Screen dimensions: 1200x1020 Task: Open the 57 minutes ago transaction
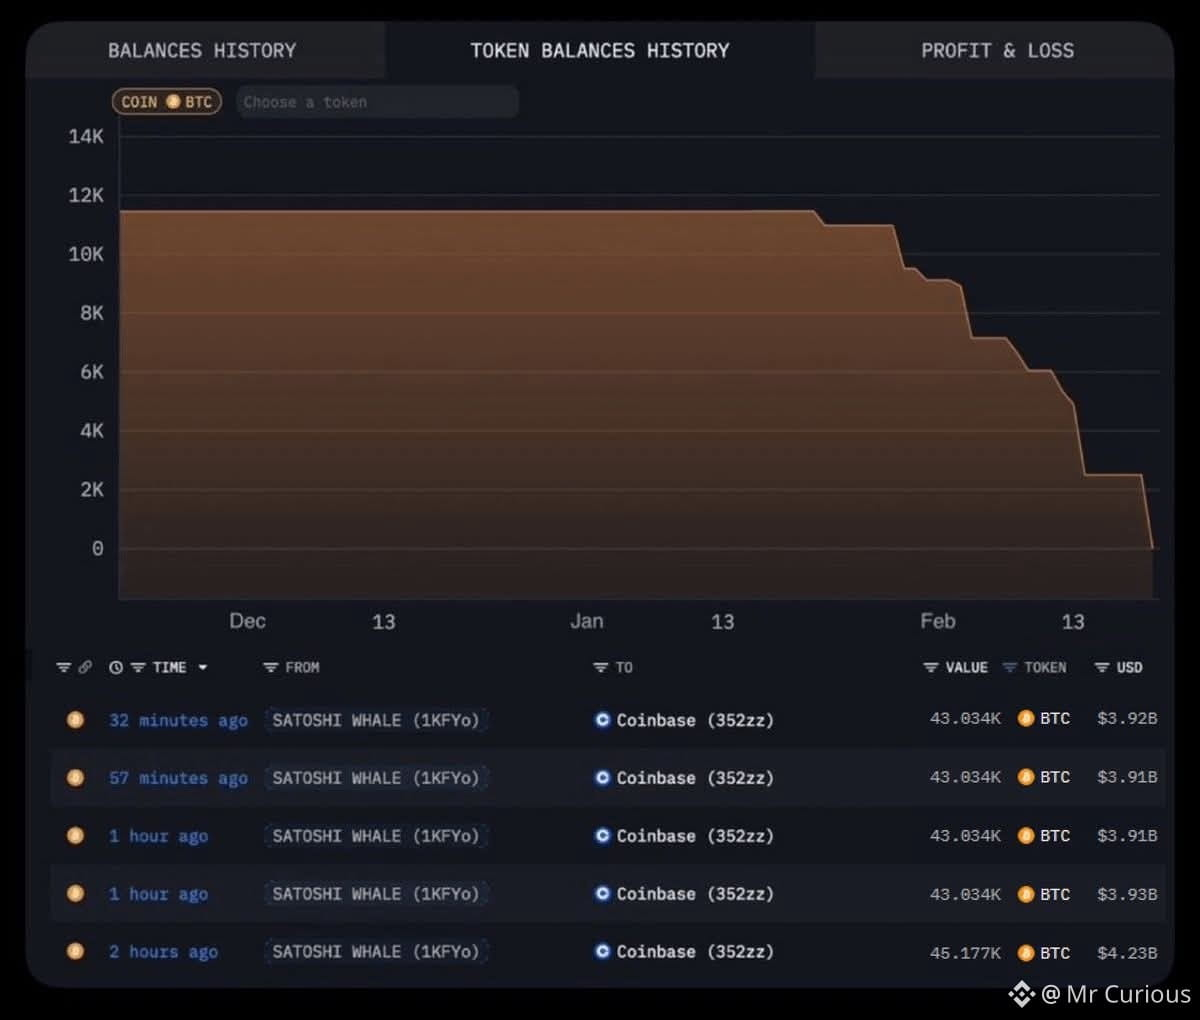178,778
